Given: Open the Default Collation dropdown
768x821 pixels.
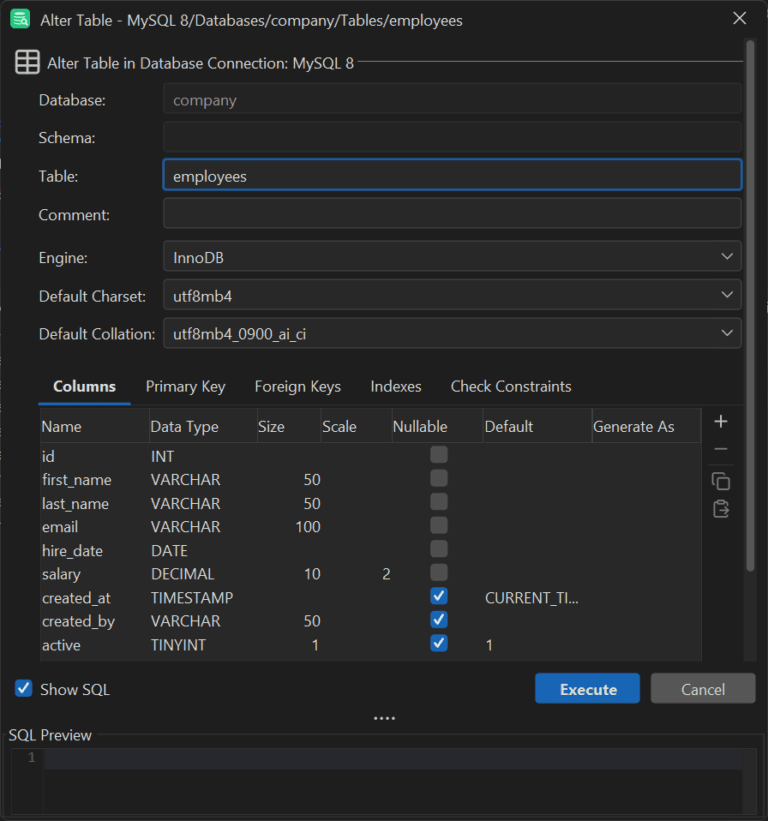Looking at the screenshot, I should [728, 332].
